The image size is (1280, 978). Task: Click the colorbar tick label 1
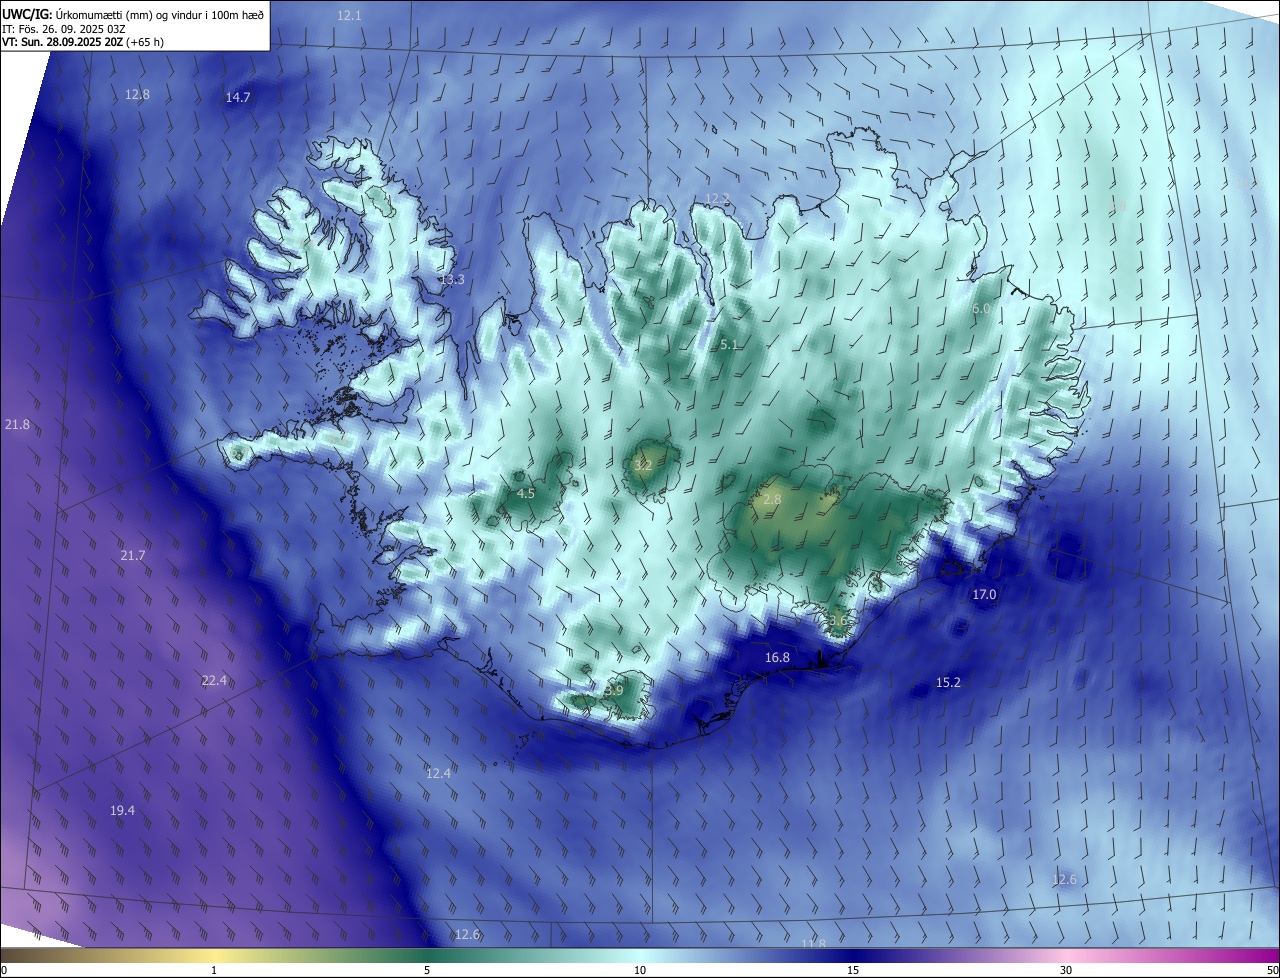click(214, 970)
